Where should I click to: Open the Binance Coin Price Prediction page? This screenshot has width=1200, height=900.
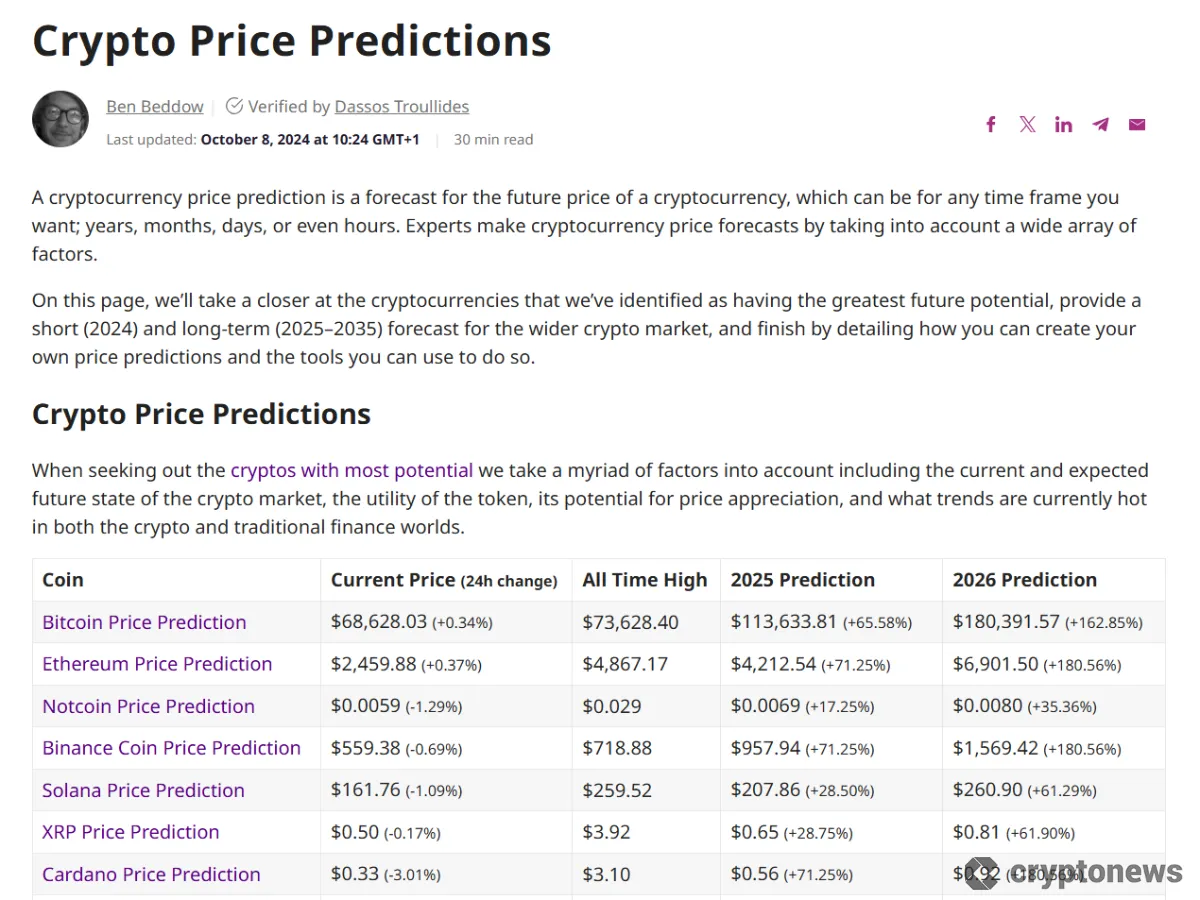(171, 748)
